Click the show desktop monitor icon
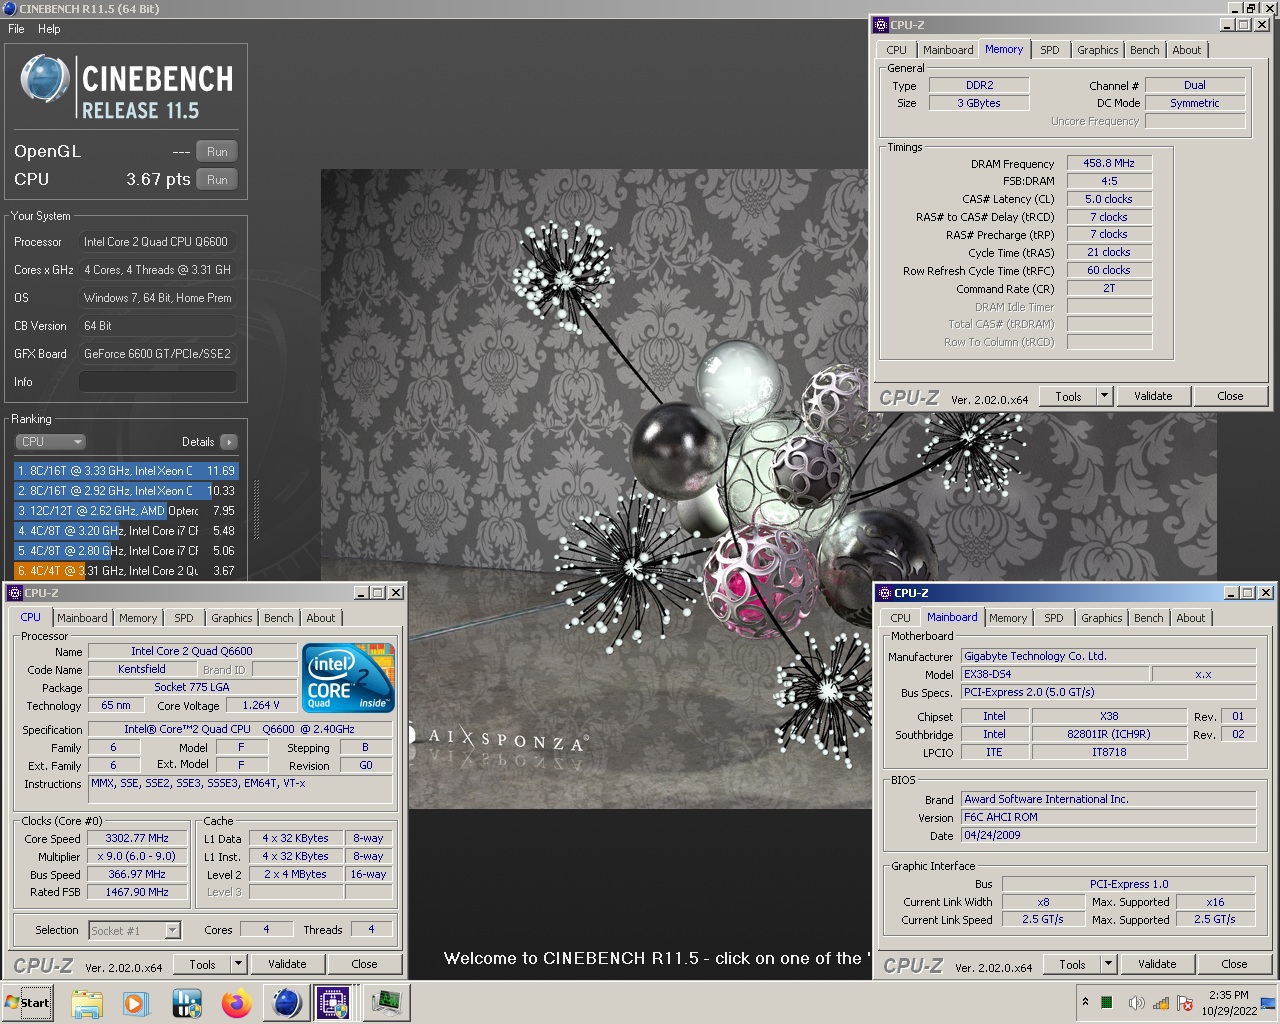The width and height of the screenshot is (1280, 1024). tap(1268, 1003)
